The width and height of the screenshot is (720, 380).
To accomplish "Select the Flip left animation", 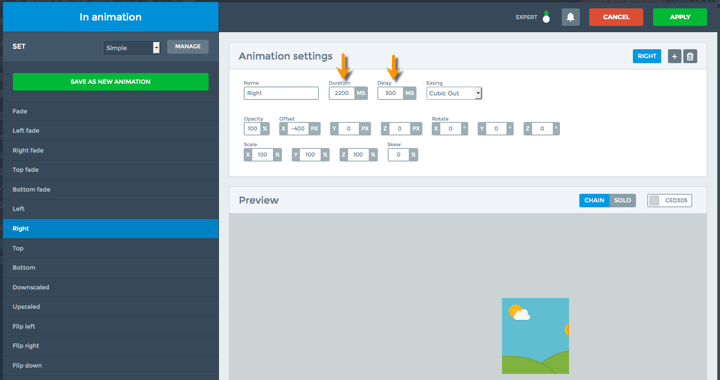I will [x=111, y=326].
